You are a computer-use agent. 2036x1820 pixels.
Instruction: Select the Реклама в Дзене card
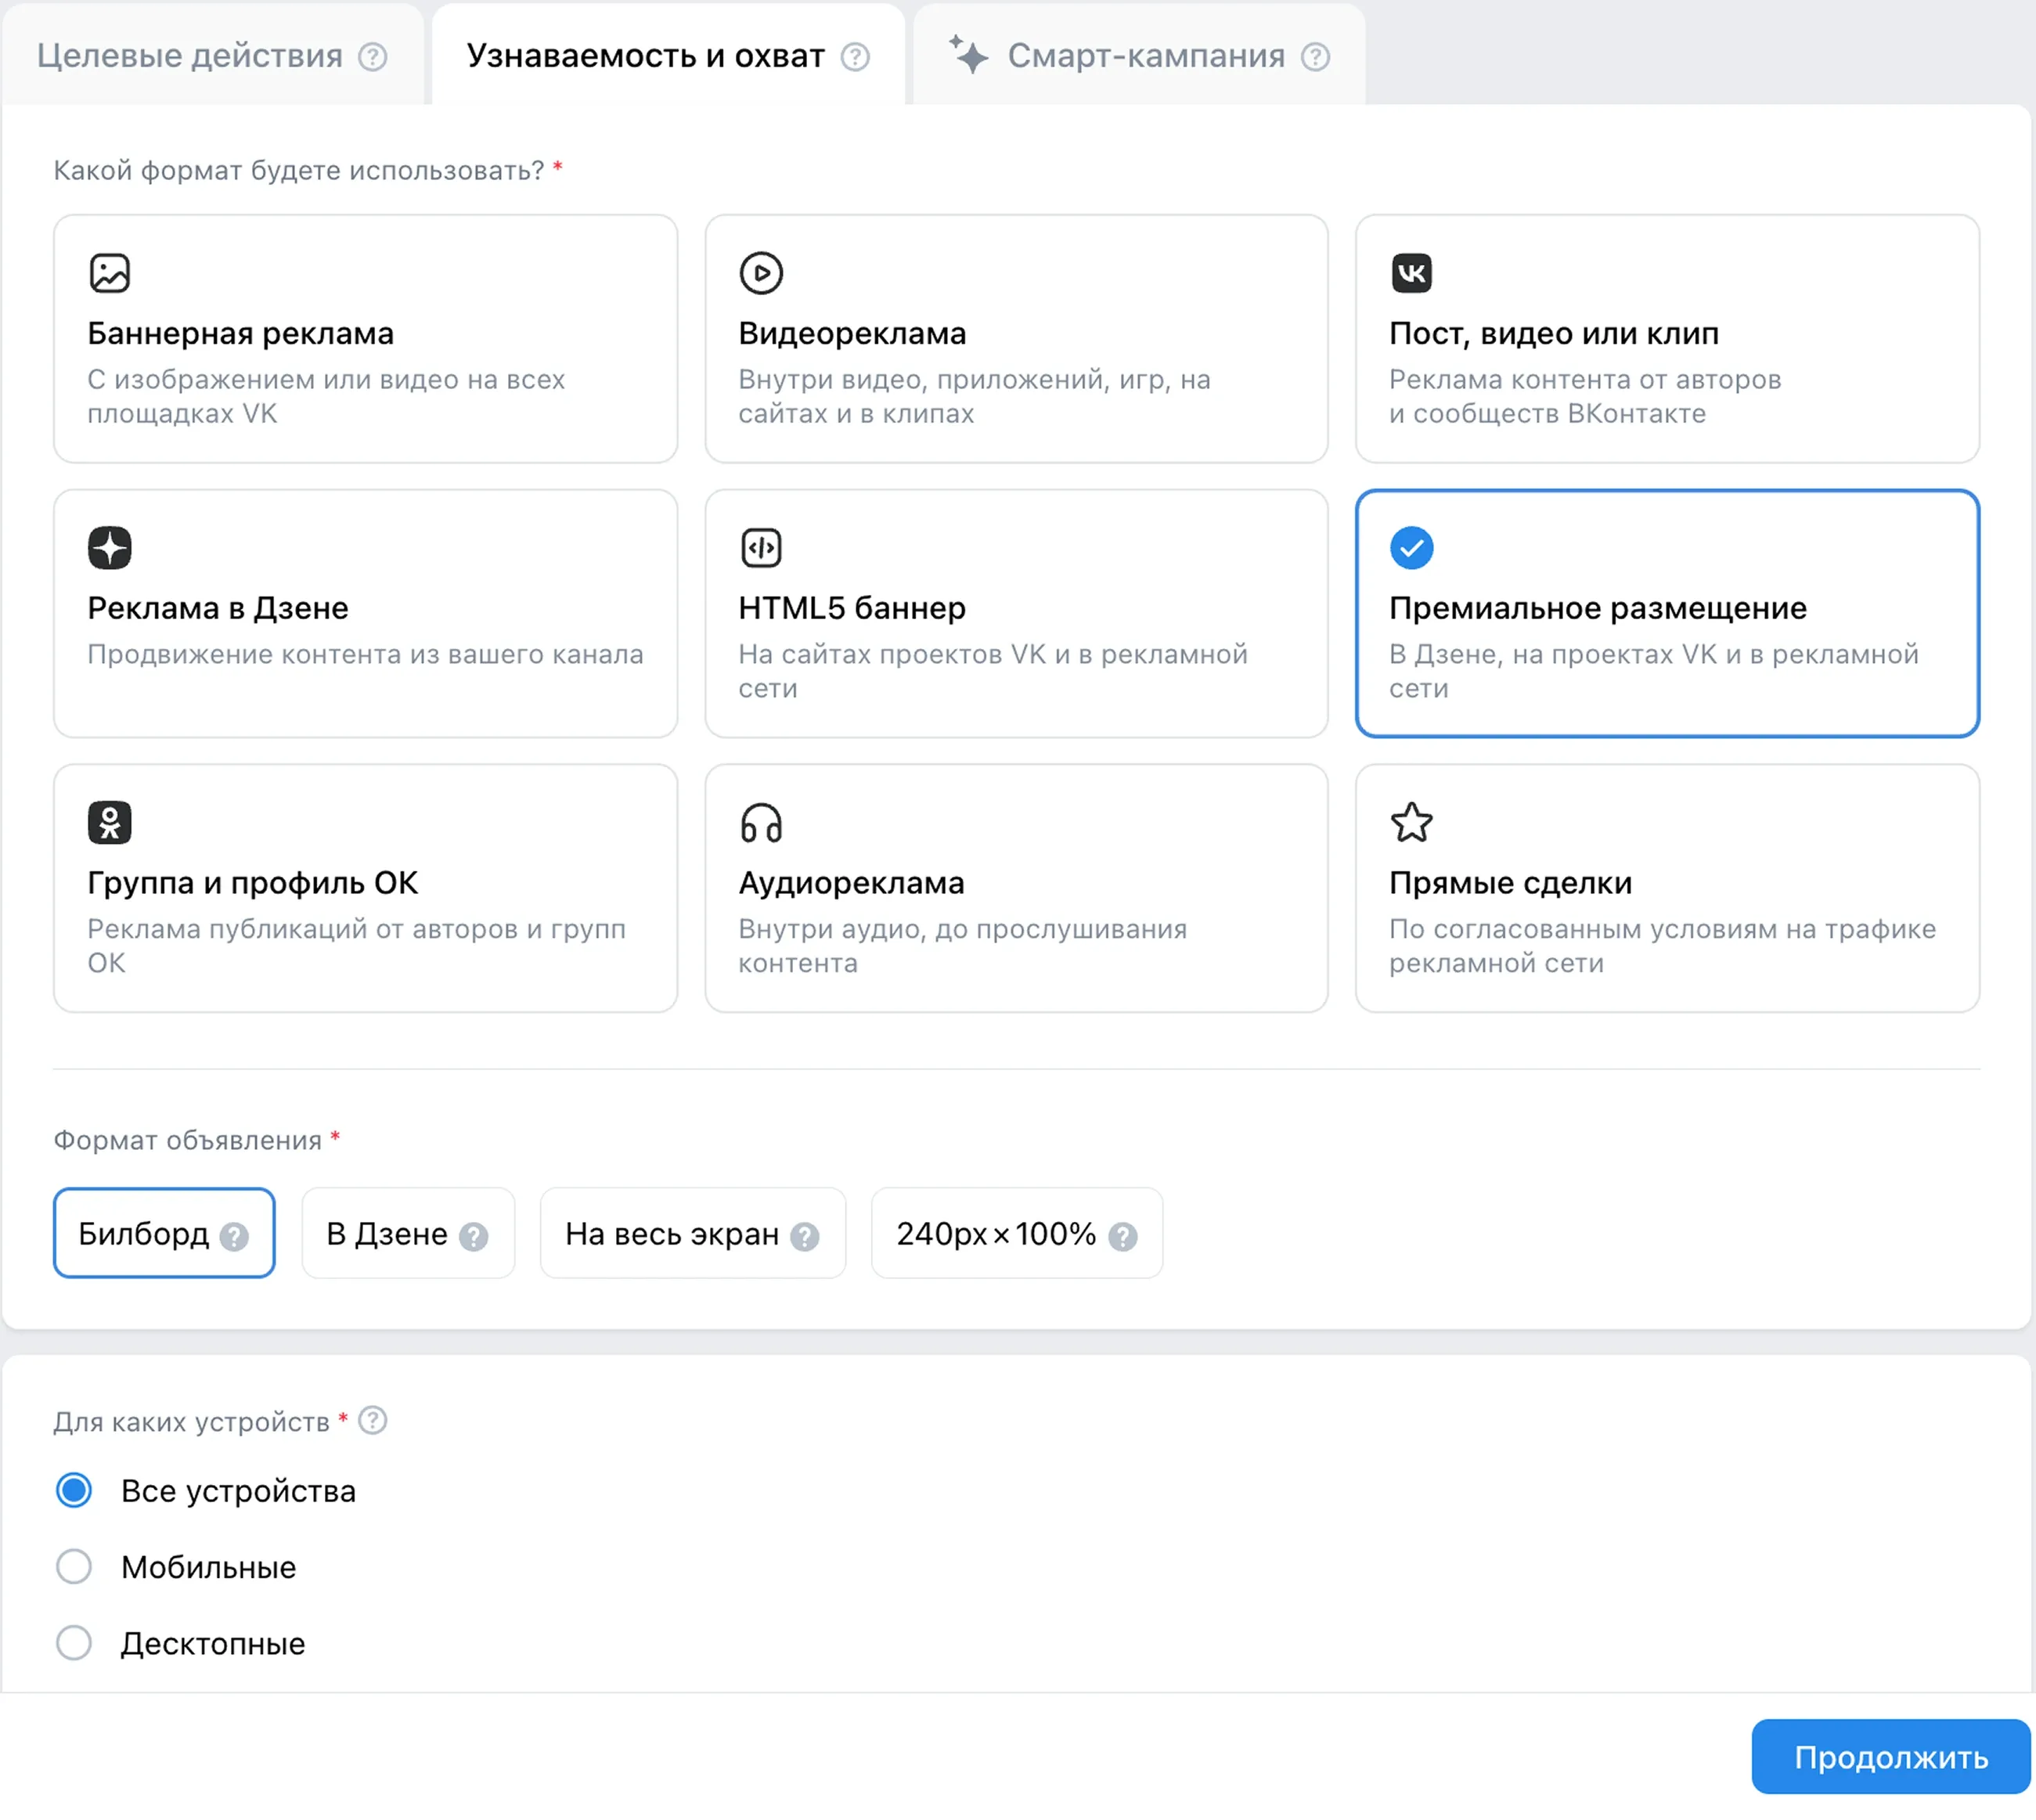pos(366,614)
